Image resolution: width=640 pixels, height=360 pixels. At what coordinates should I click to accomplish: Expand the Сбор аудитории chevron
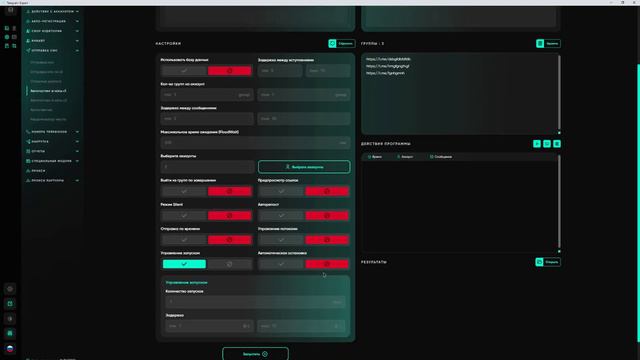[77, 31]
